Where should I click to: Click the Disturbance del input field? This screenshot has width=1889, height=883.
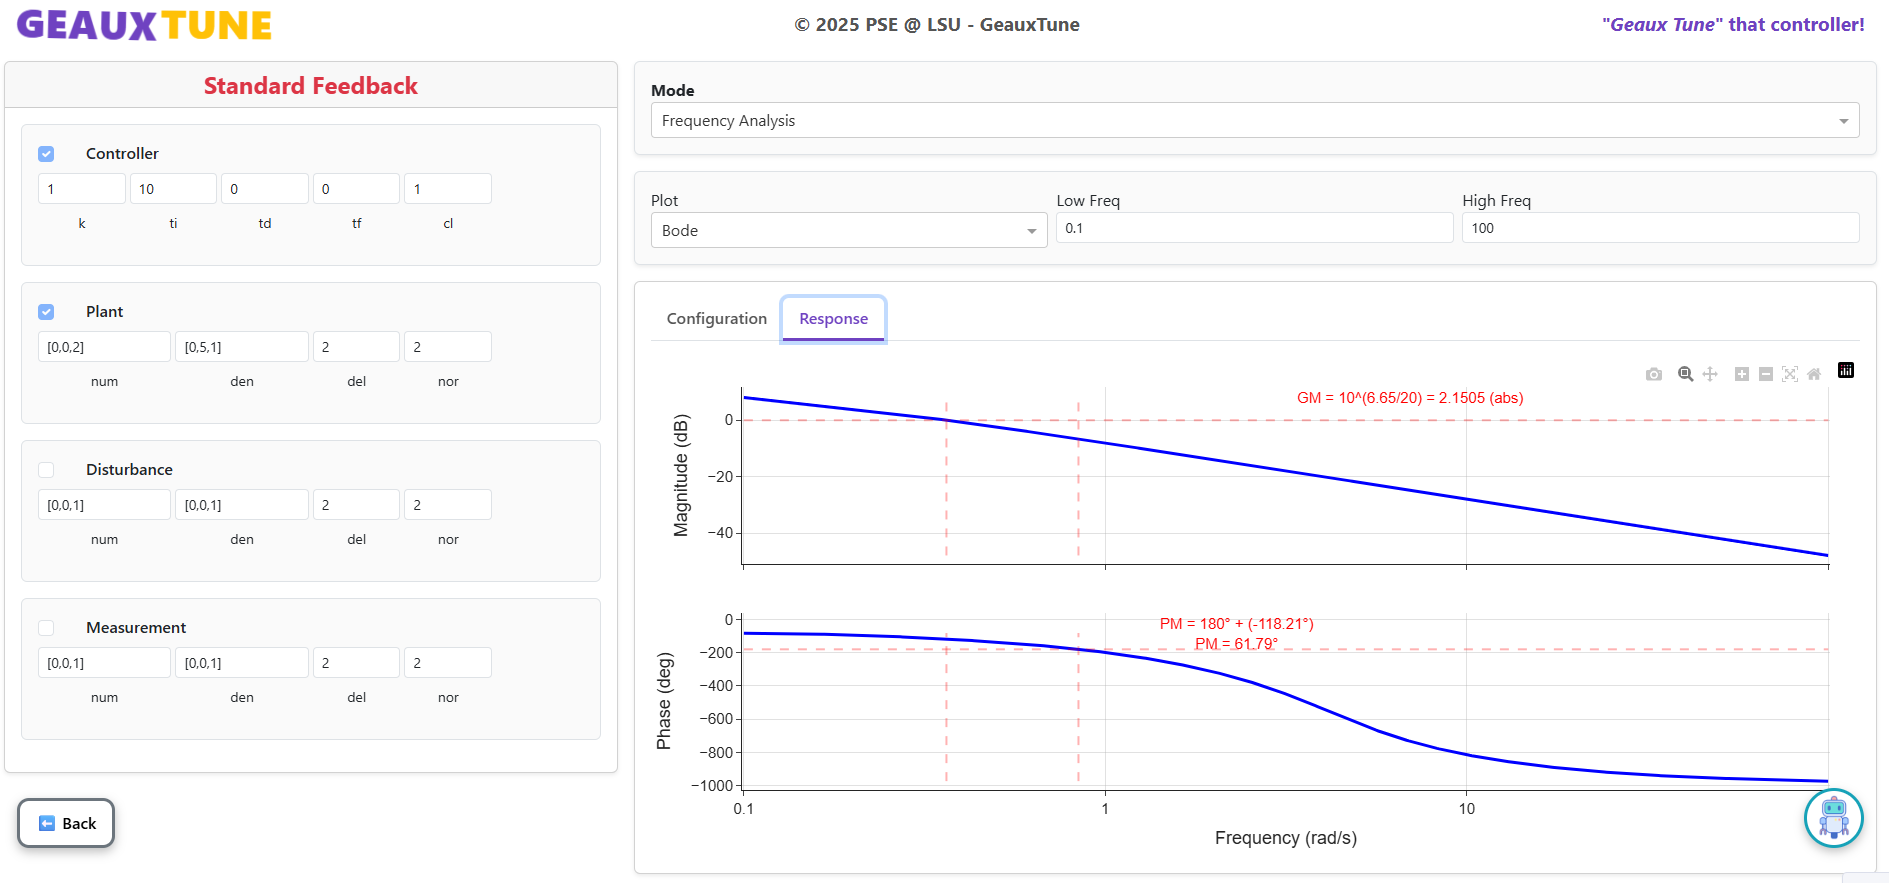click(x=356, y=505)
